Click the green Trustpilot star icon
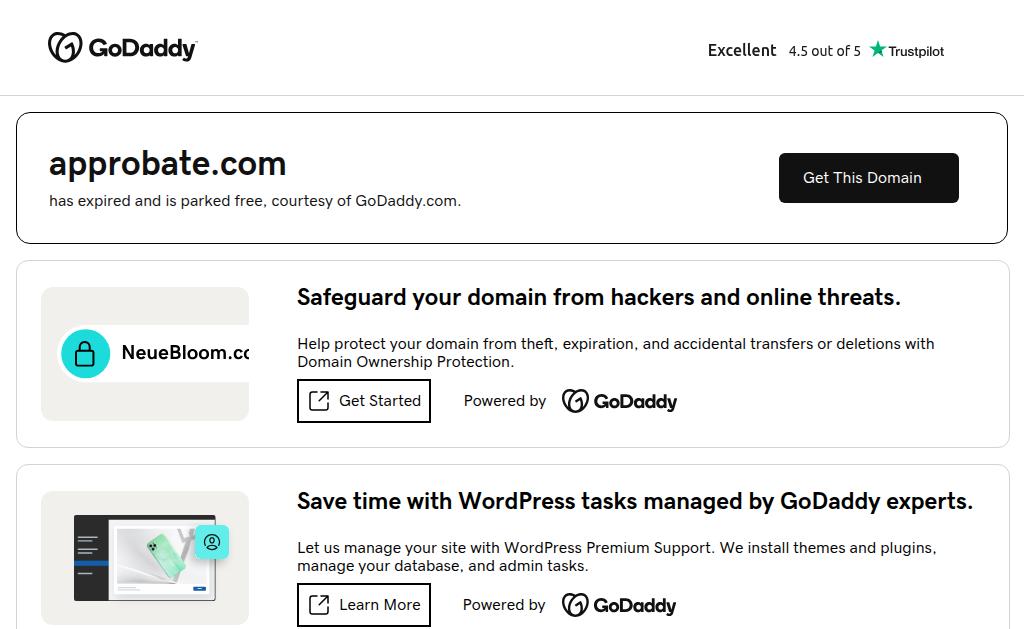1024x629 pixels. [x=878, y=50]
